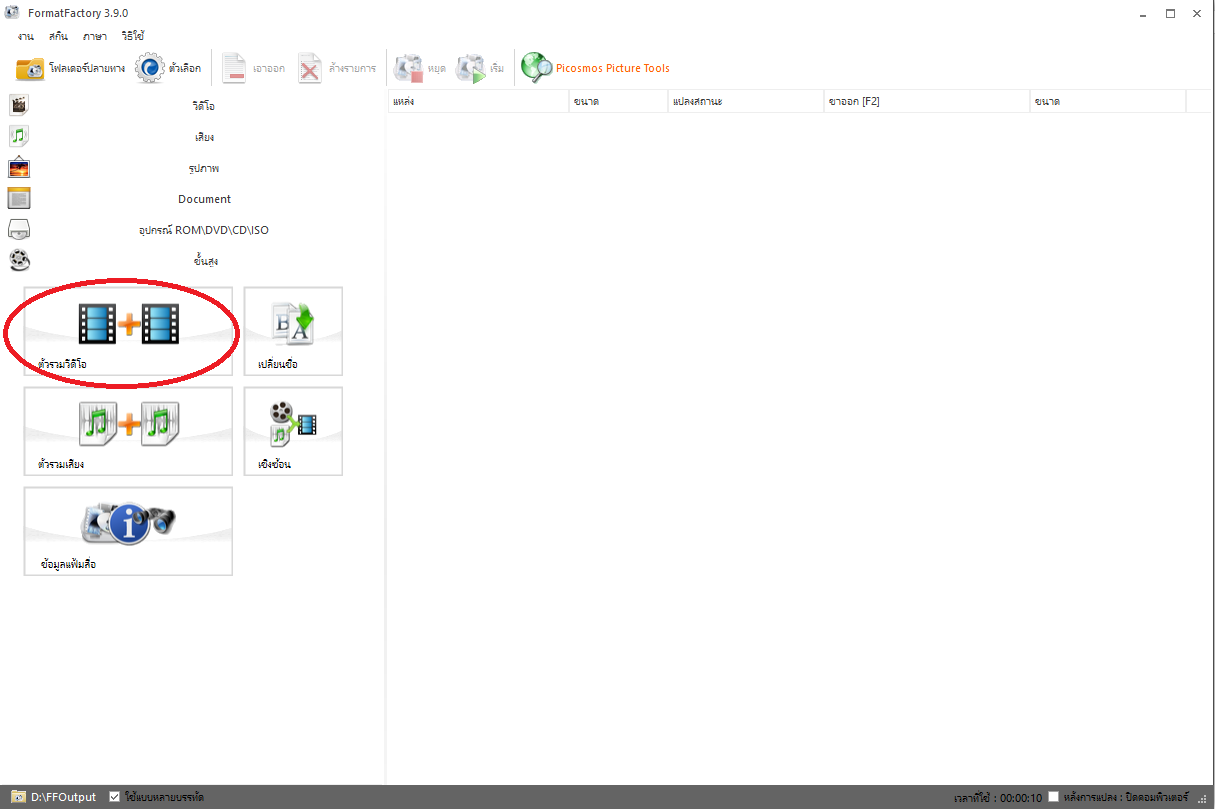Screen dimensions: 1215x809
Task: Click the หยุด toolbar label
Action: point(437,69)
